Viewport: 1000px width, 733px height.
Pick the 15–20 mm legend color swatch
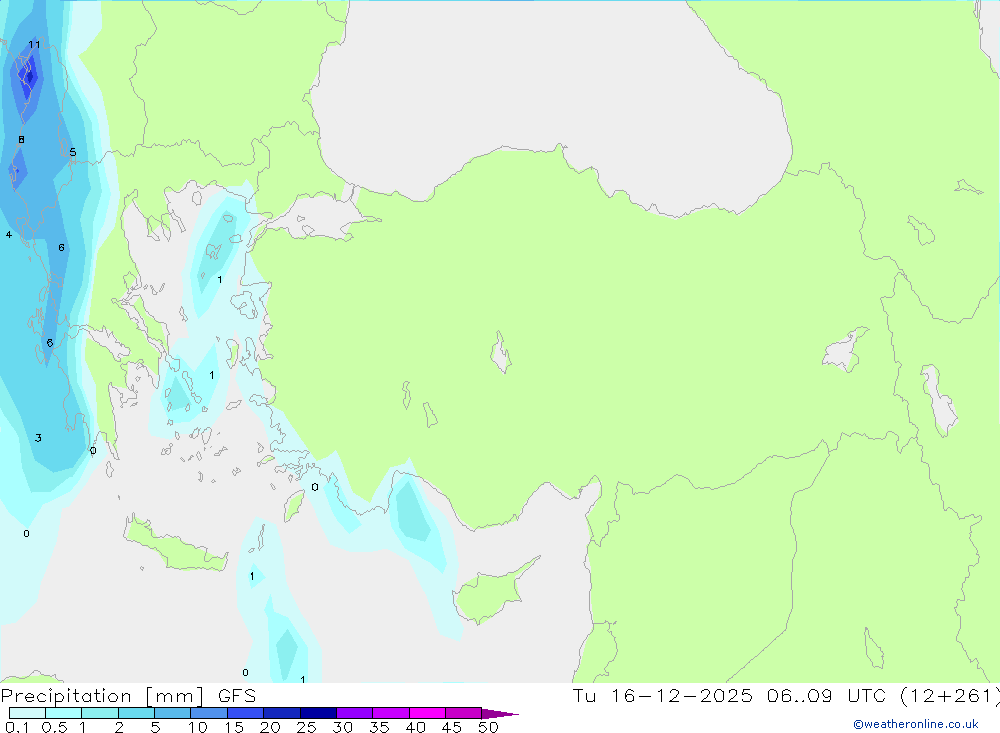[x=246, y=713]
